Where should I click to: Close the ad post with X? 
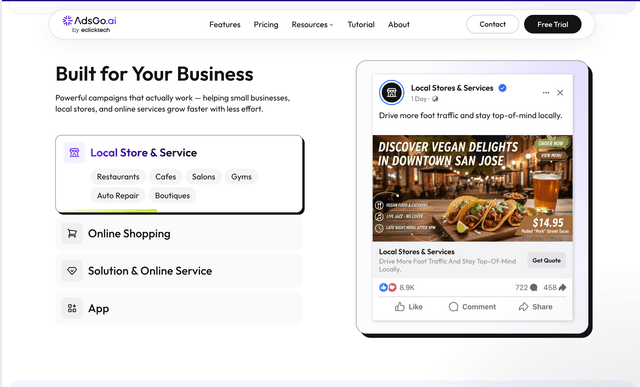click(x=560, y=93)
